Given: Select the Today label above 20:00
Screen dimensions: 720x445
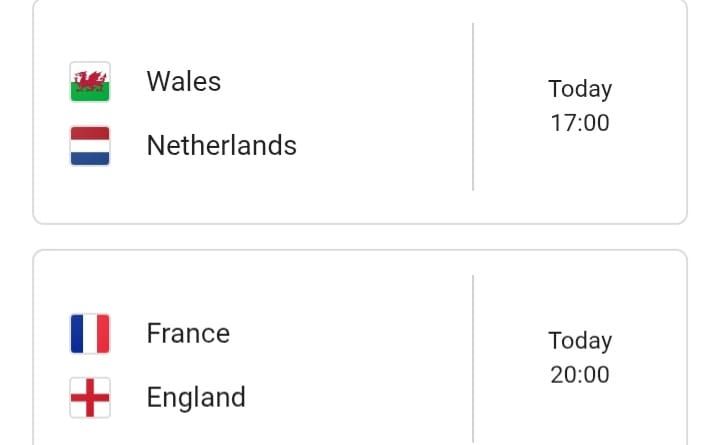Looking at the screenshot, I should pos(580,341).
